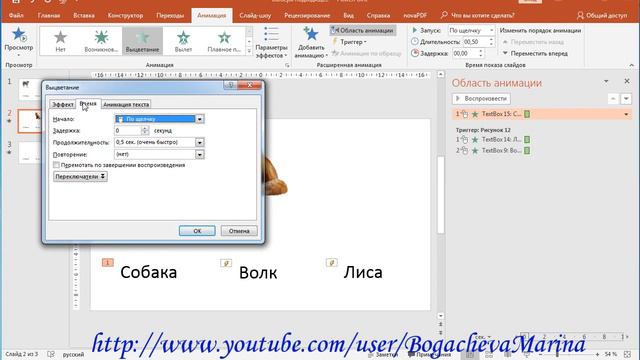Open the Анимация текста tab in dialog
Viewport: 640px width, 360px height.
[x=126, y=104]
